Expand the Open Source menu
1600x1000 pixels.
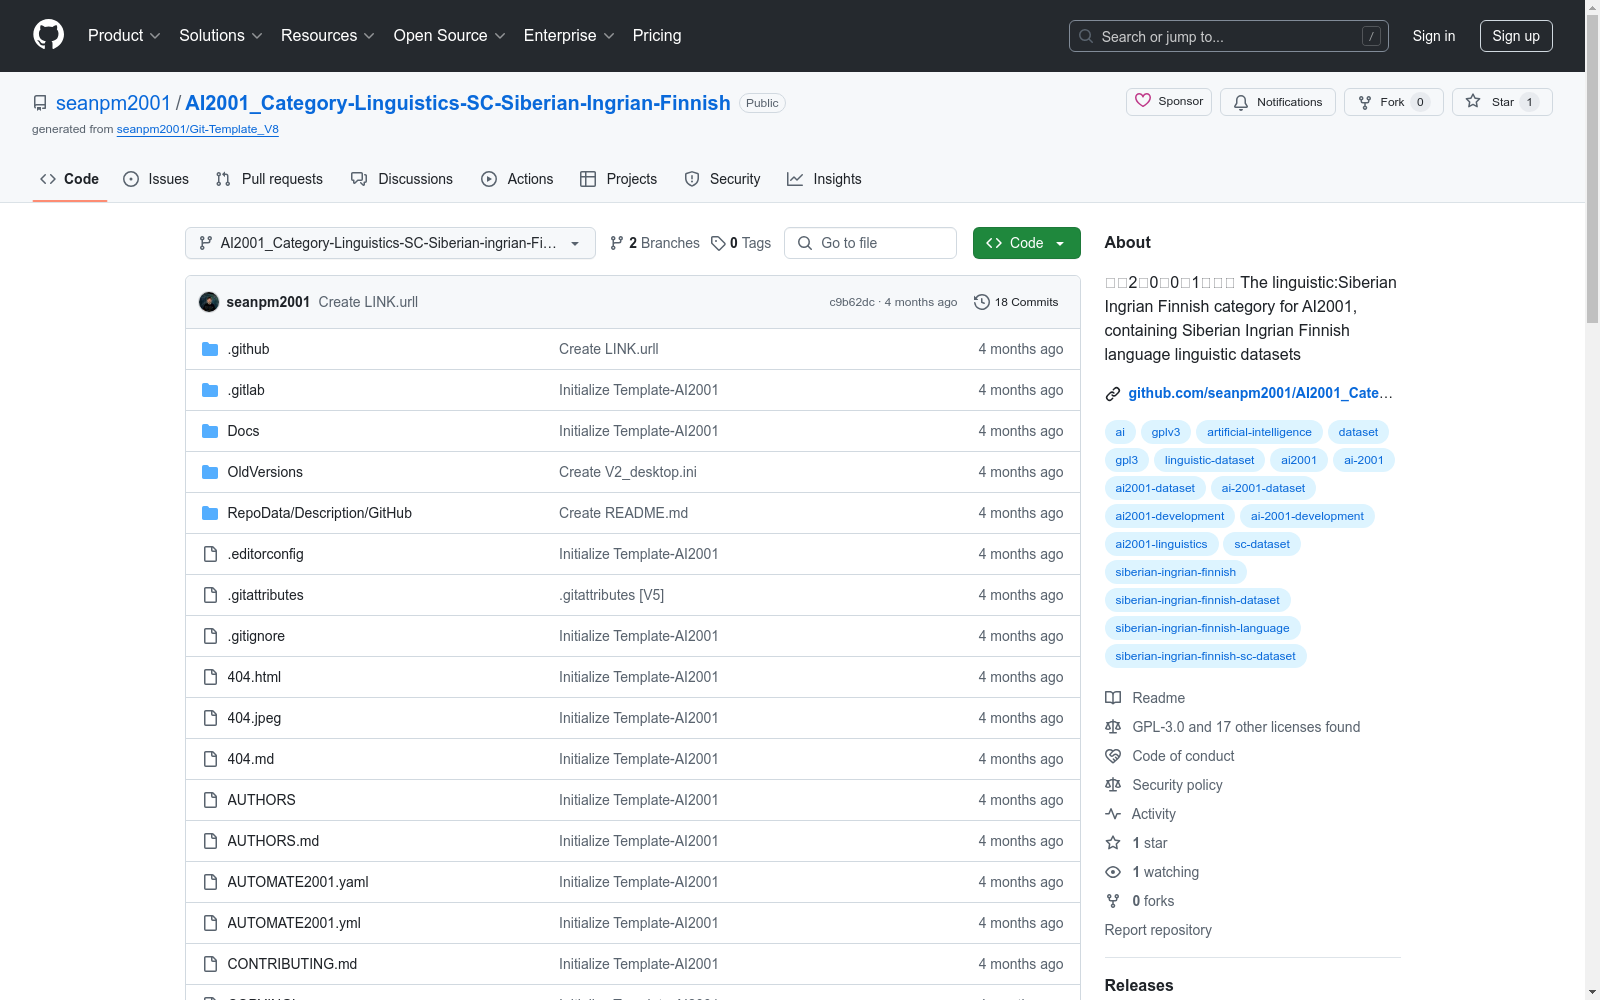point(450,36)
